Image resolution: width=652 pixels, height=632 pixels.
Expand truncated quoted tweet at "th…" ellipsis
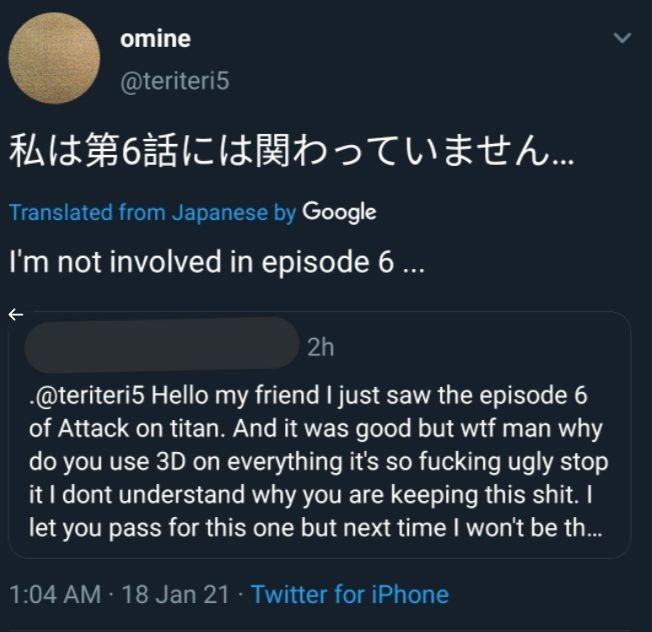pyautogui.click(x=590, y=528)
